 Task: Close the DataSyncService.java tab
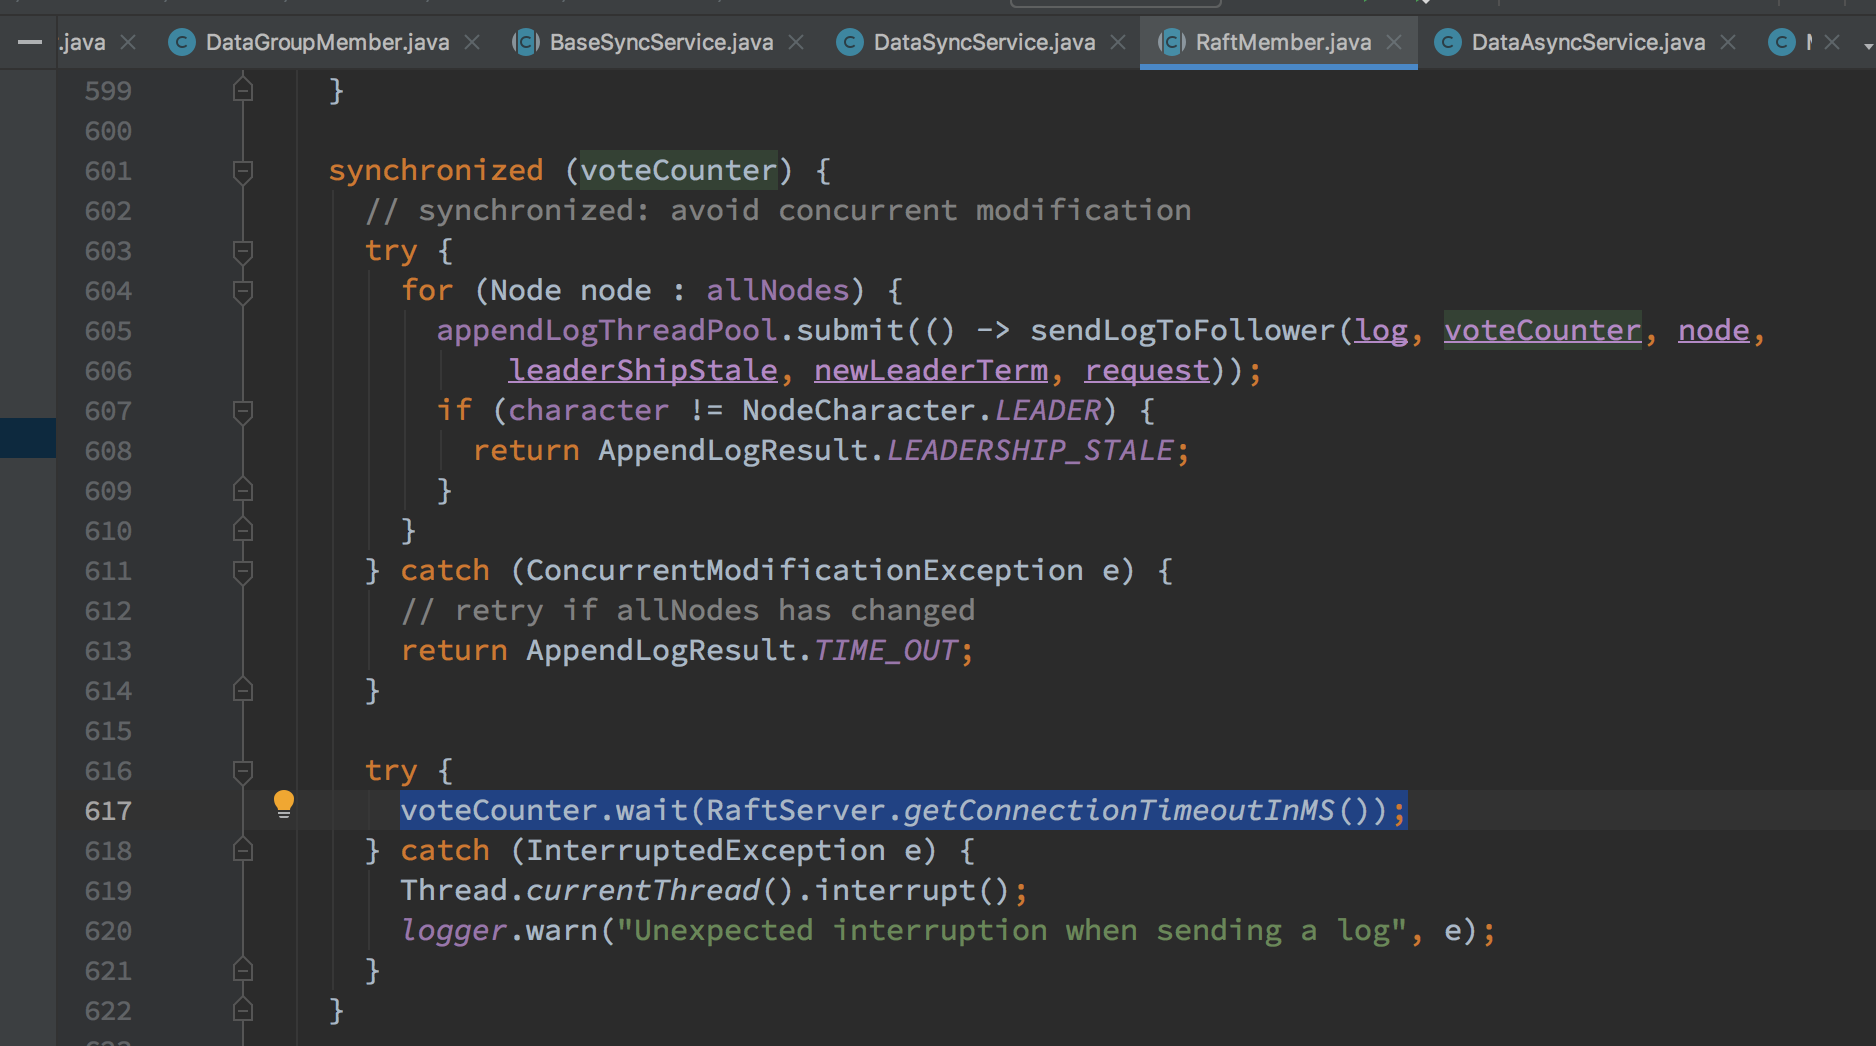(x=1118, y=42)
